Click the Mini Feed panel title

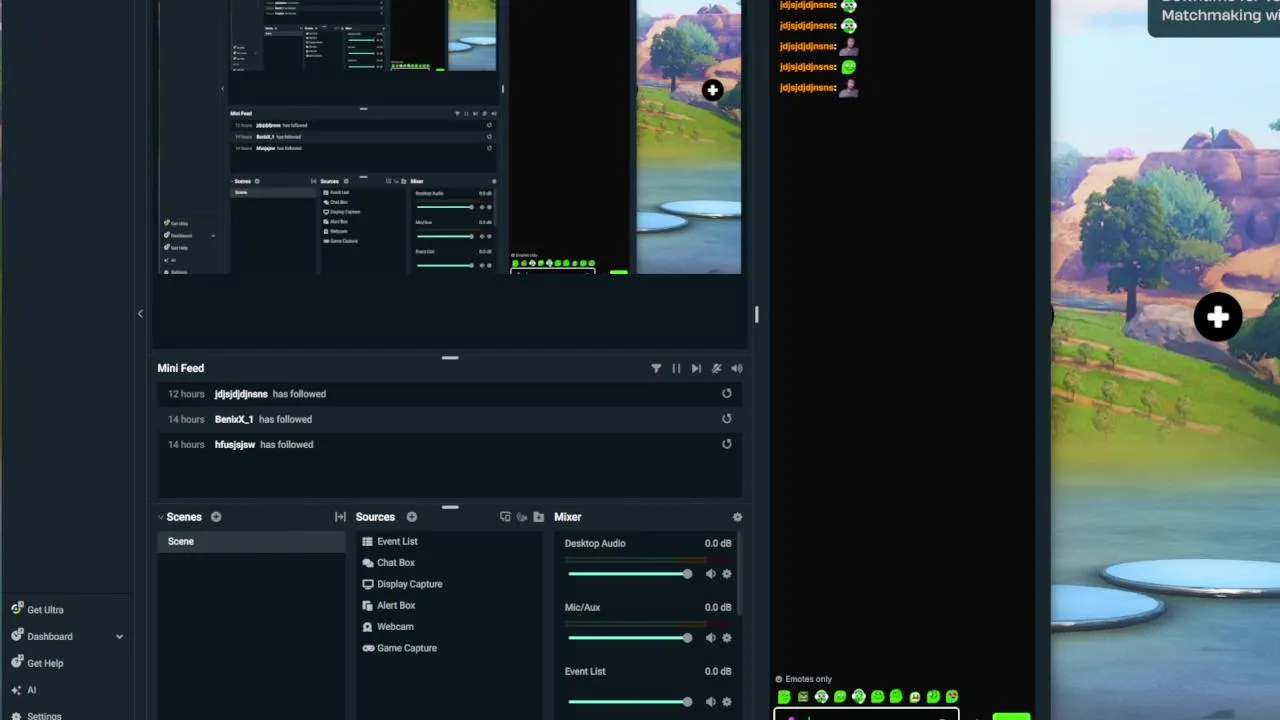181,368
